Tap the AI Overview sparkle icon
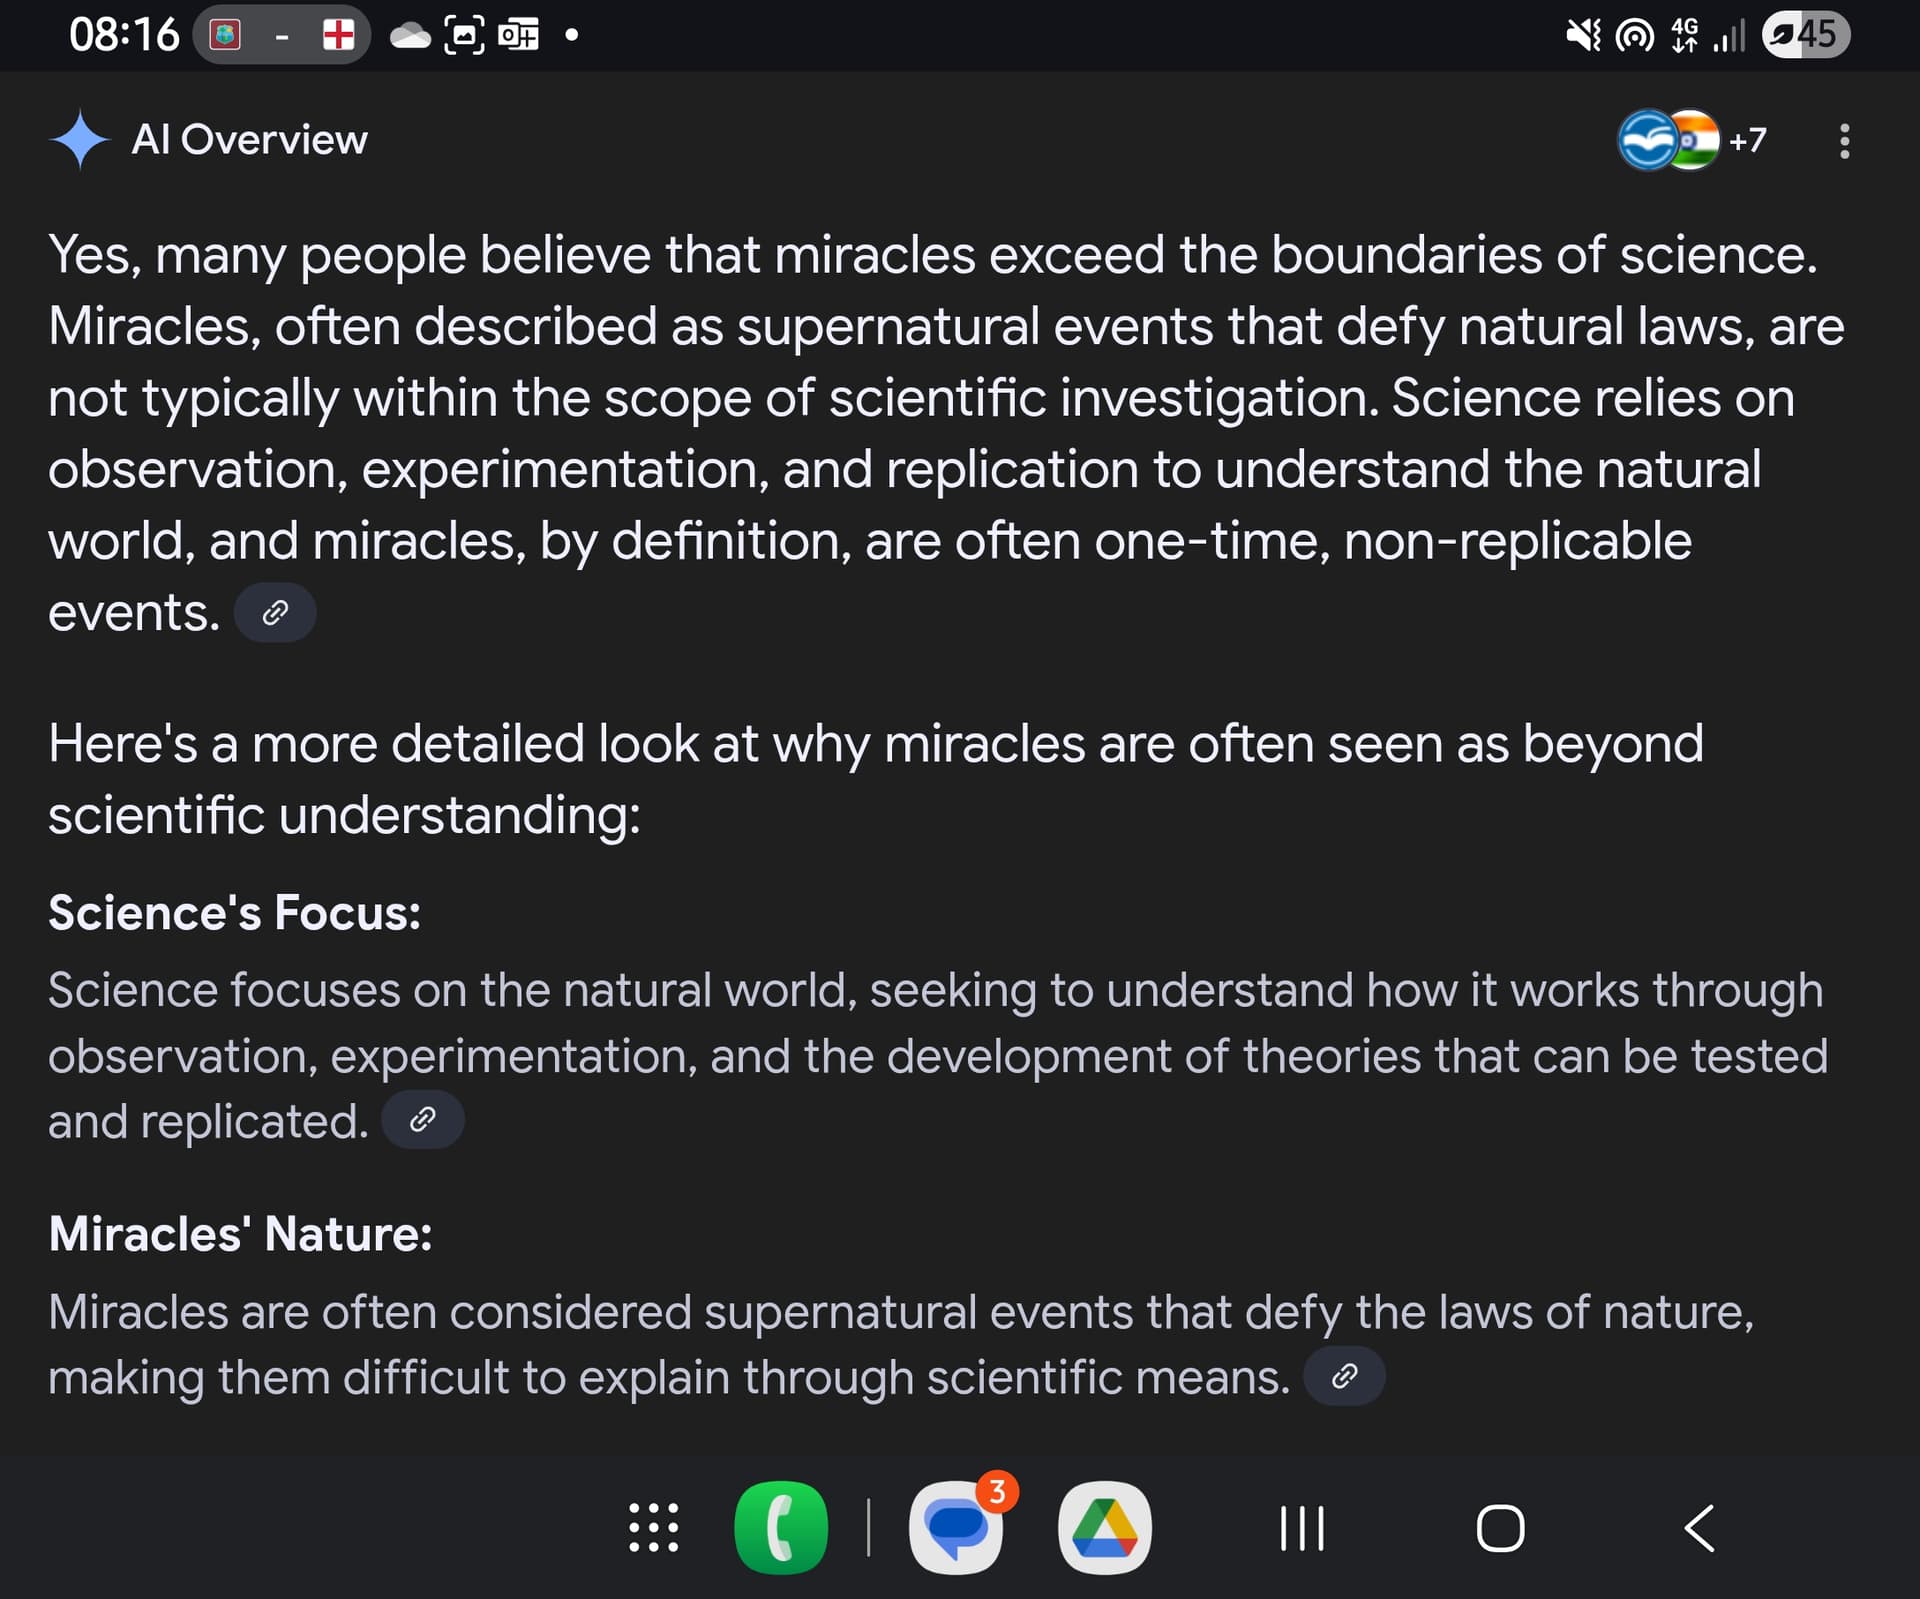The image size is (1920, 1599). click(x=79, y=140)
